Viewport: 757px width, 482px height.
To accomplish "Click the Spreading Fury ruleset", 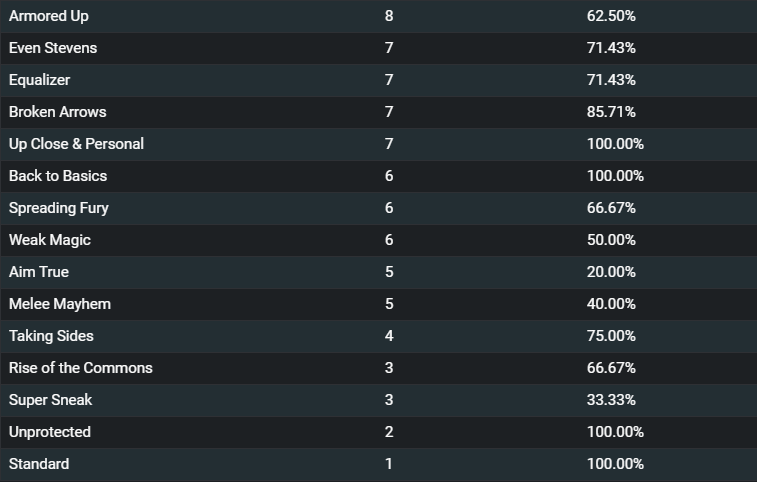I will pos(59,208).
